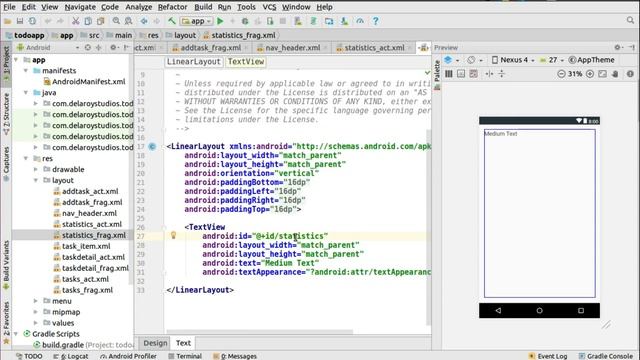640x360 pixels.
Task: Show warnings and errors icon in Preview
Action: pos(630,74)
